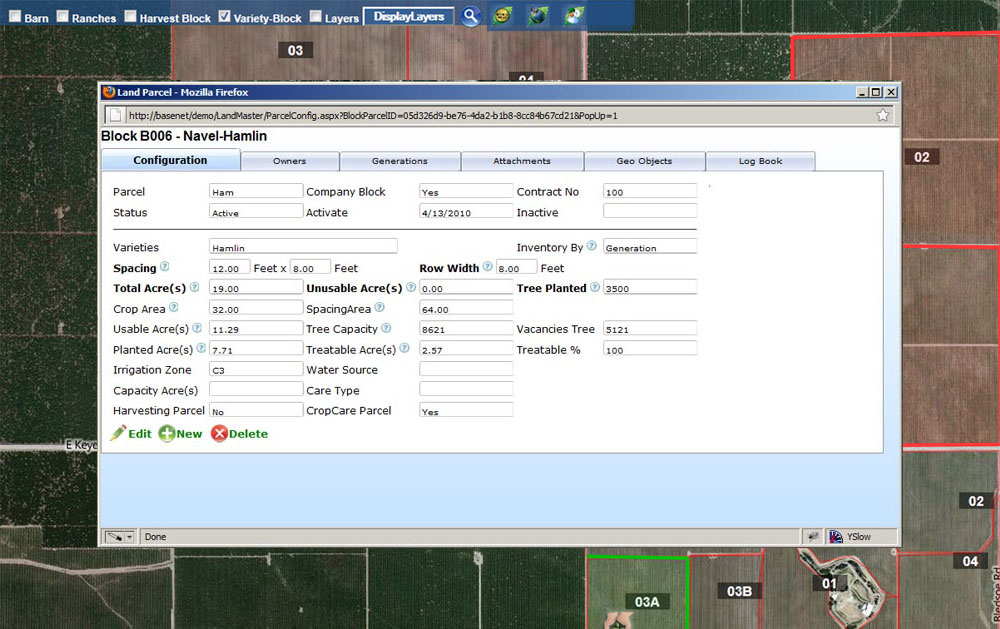Click the empty Inactive date field
This screenshot has height=629, width=1000.
pos(650,211)
